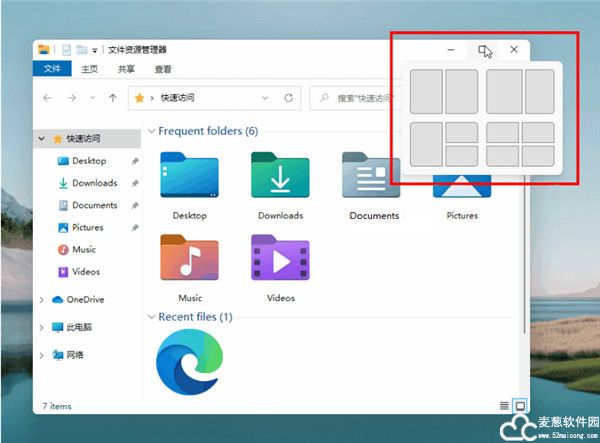This screenshot has height=443, width=600.
Task: Open the Documents folder icon in Frequent folders
Action: [370, 175]
